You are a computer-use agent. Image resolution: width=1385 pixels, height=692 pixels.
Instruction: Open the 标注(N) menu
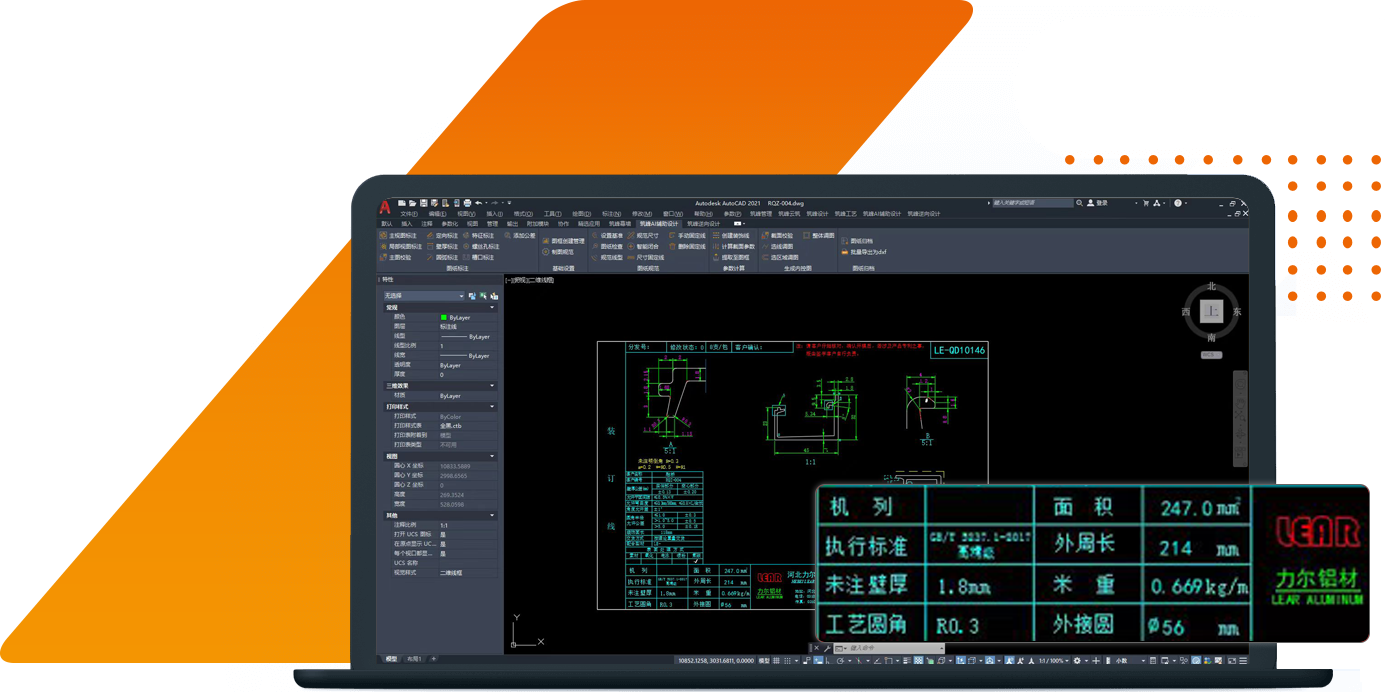point(611,214)
